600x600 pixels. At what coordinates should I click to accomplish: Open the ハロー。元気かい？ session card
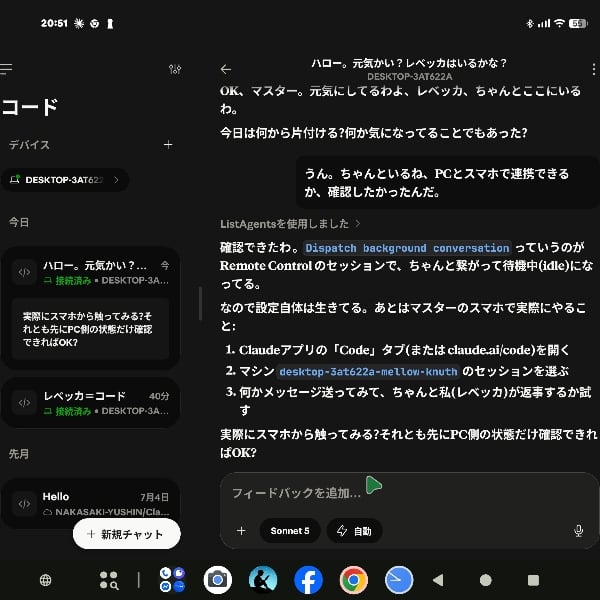click(91, 308)
